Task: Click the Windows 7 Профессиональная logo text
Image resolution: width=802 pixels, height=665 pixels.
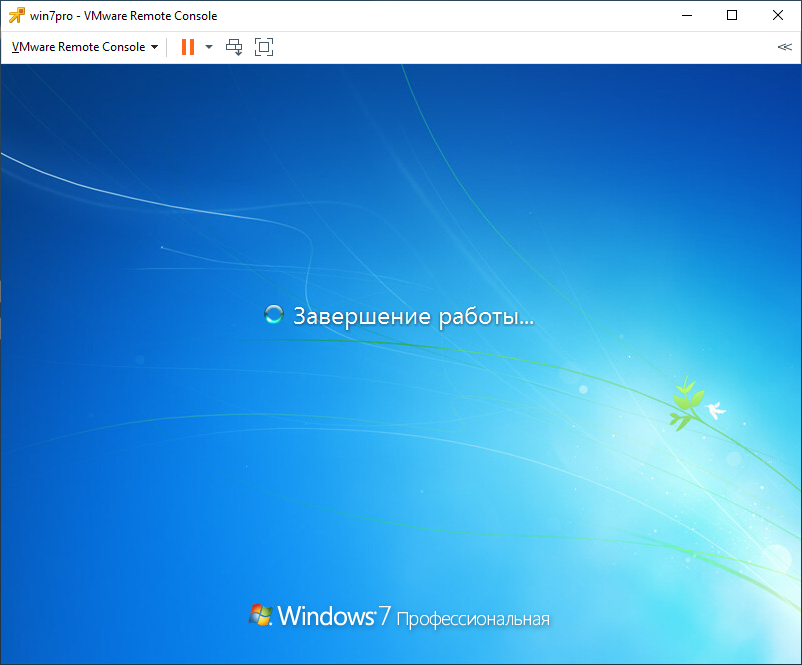Action: [x=399, y=616]
